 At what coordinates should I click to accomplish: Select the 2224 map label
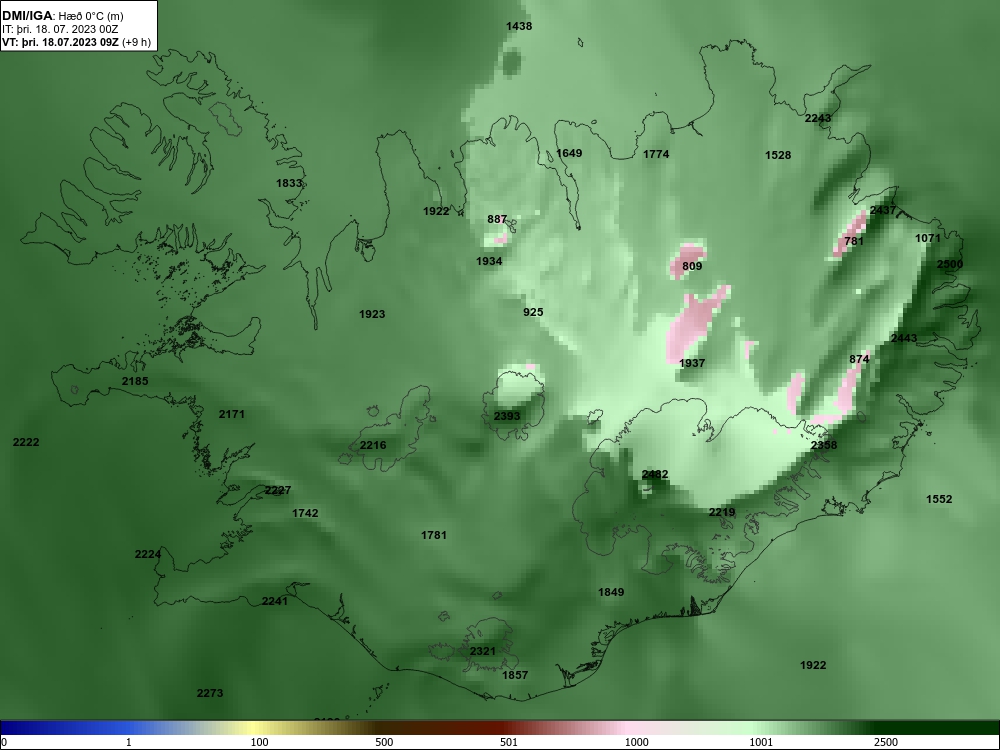point(148,554)
